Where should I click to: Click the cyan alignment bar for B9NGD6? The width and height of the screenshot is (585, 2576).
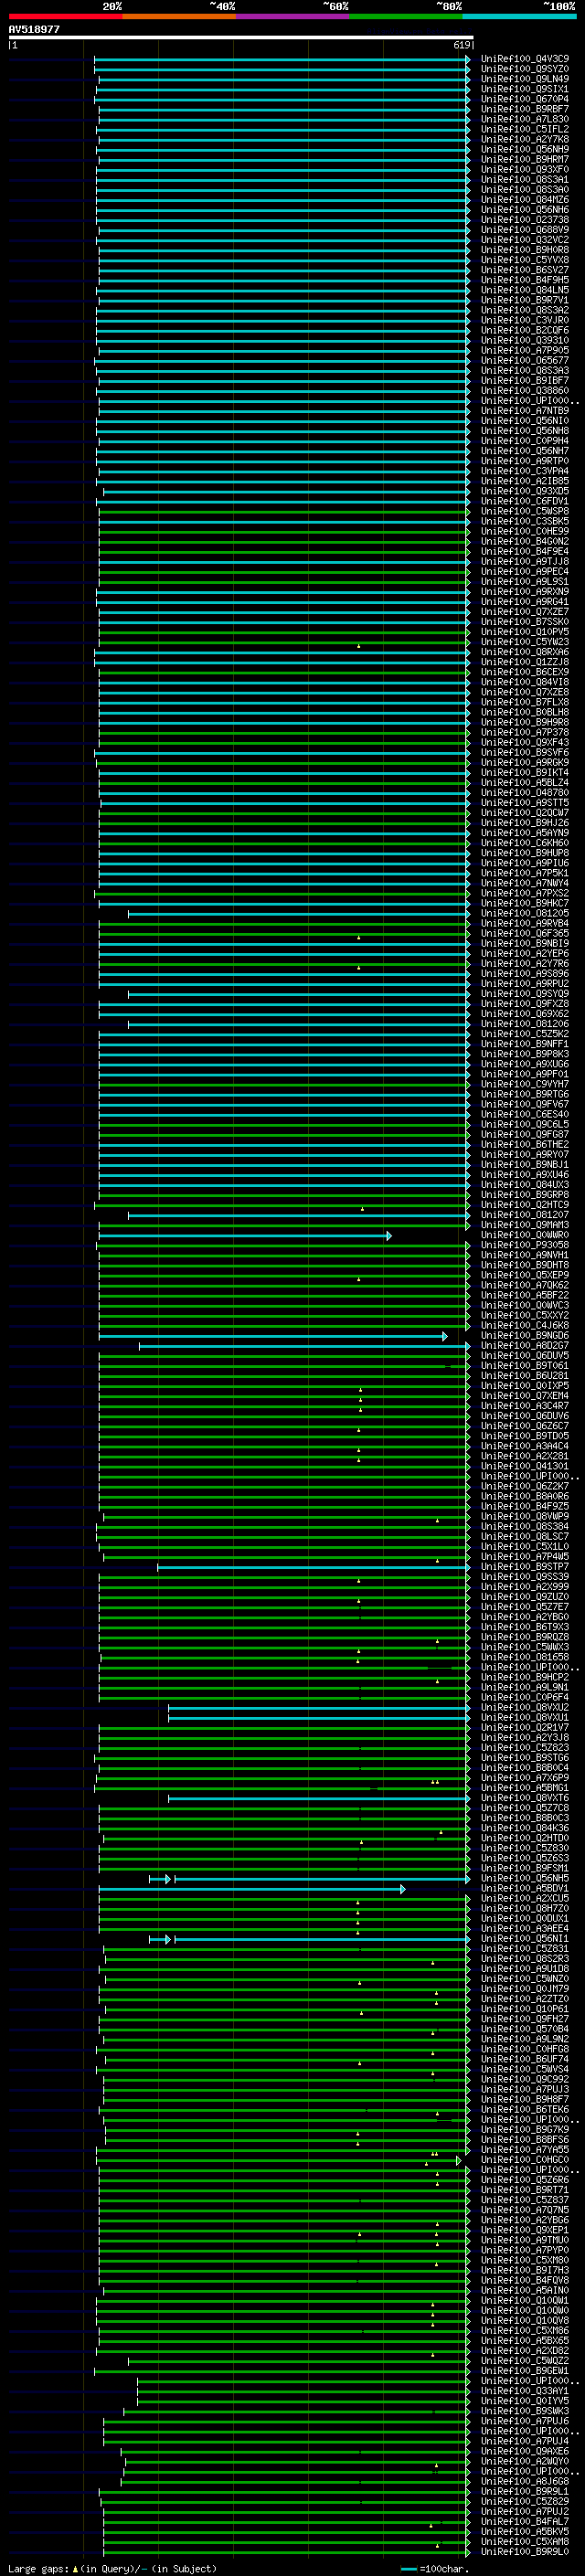pos(273,1336)
